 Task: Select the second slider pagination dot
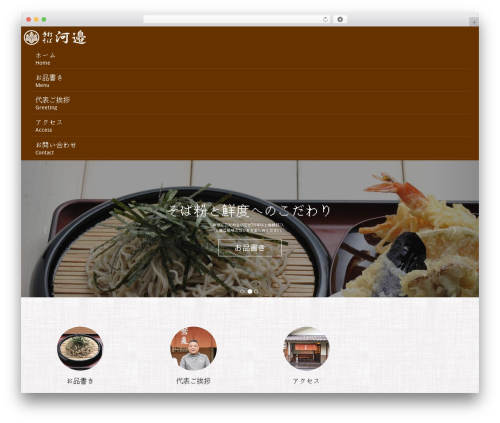(x=250, y=291)
